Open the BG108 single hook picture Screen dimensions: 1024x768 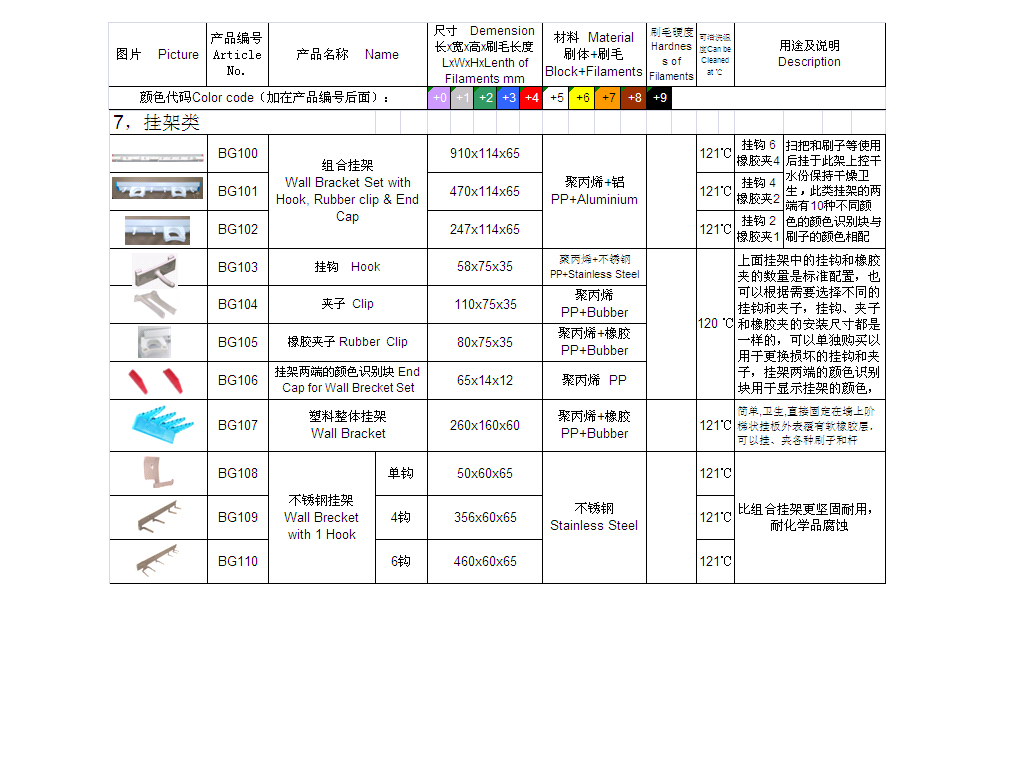(159, 472)
